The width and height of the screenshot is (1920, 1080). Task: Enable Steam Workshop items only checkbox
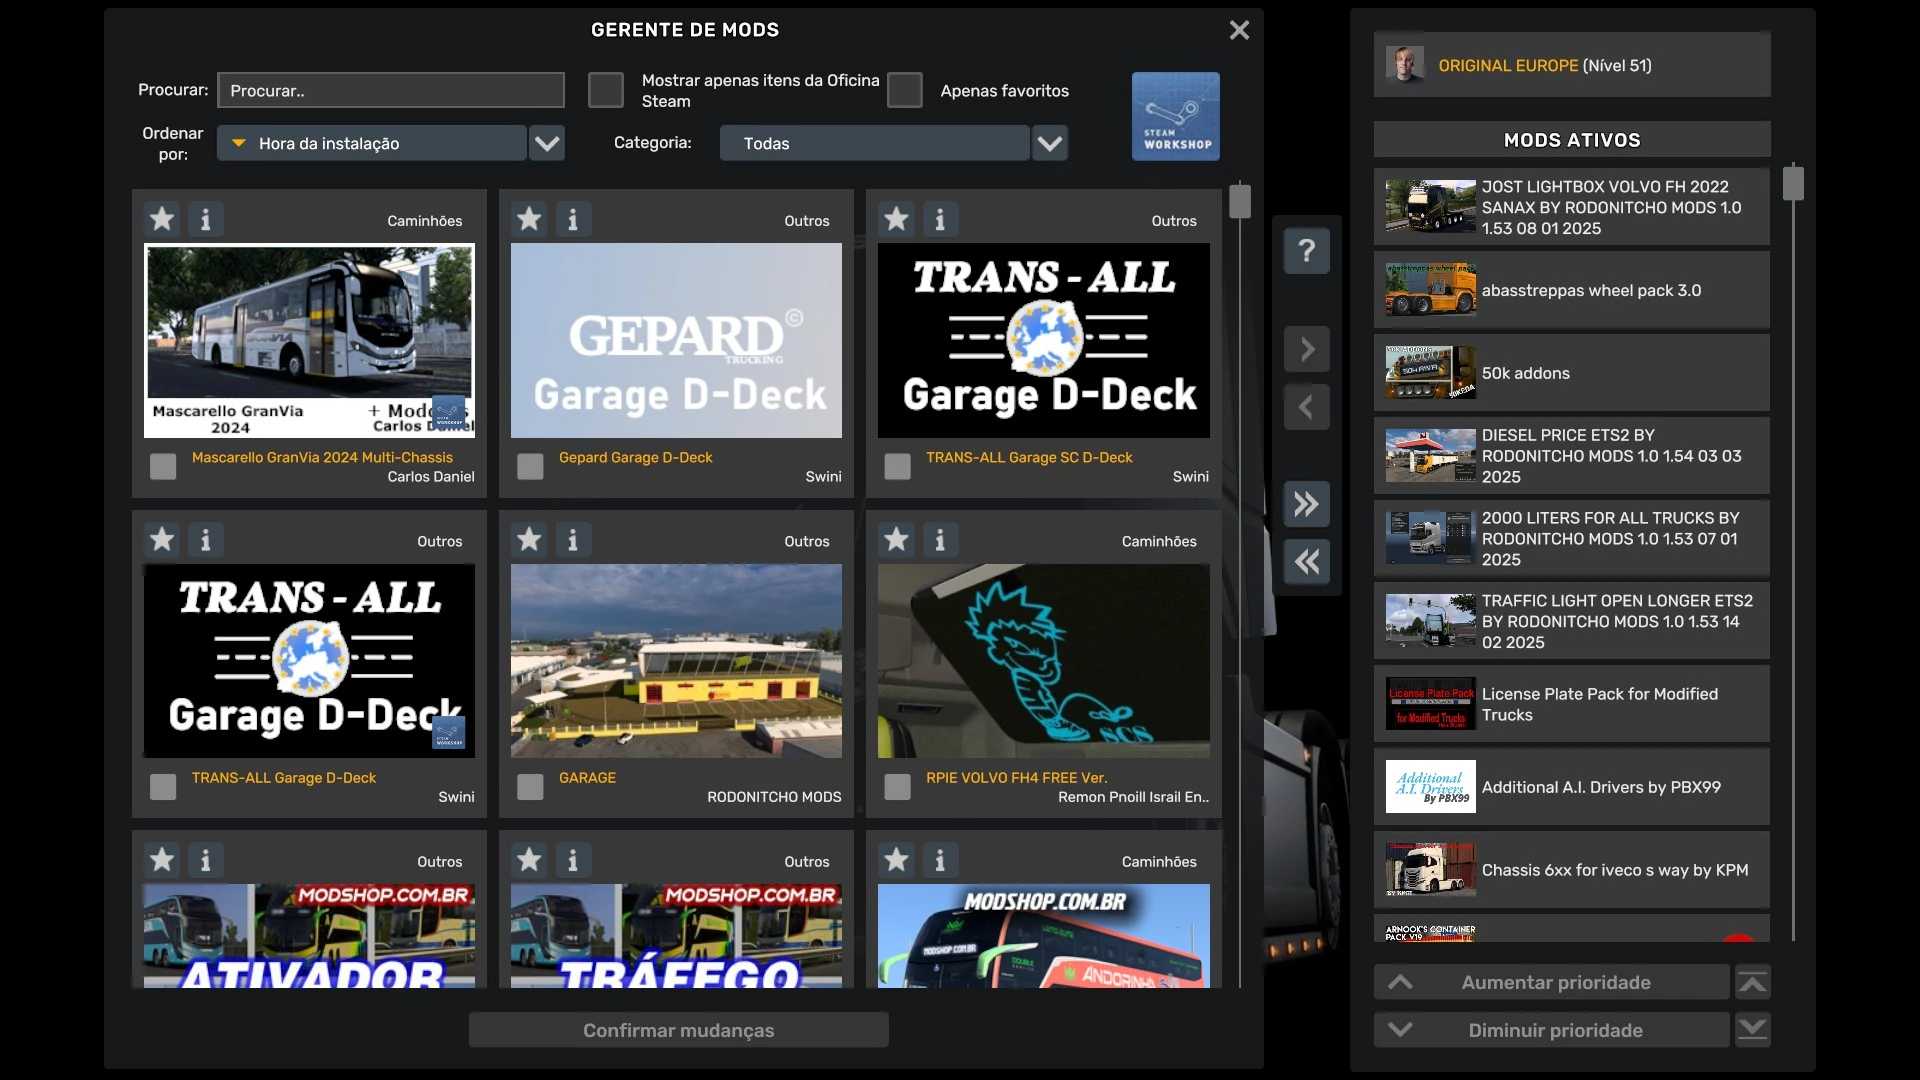pos(605,90)
